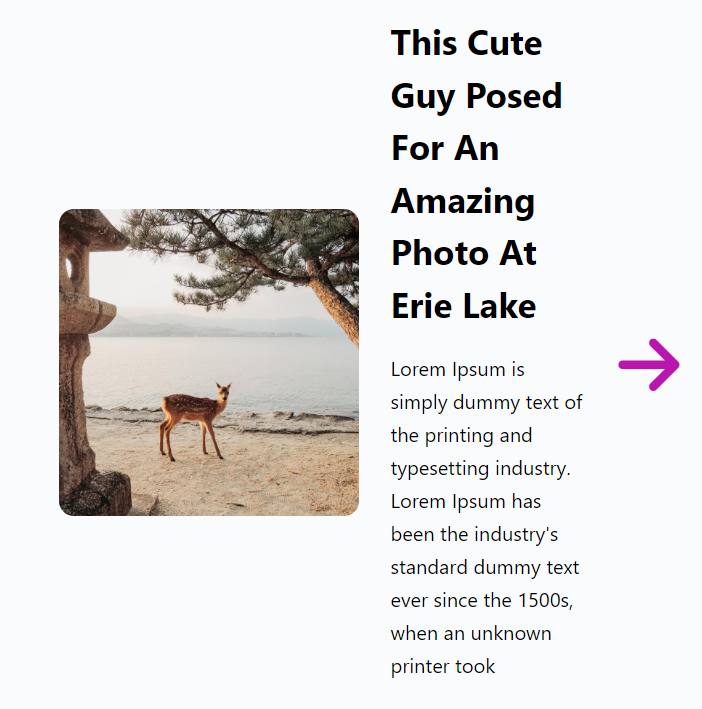Click the word "typesetting" in the paragraph
702x709 pixels.
(438, 469)
